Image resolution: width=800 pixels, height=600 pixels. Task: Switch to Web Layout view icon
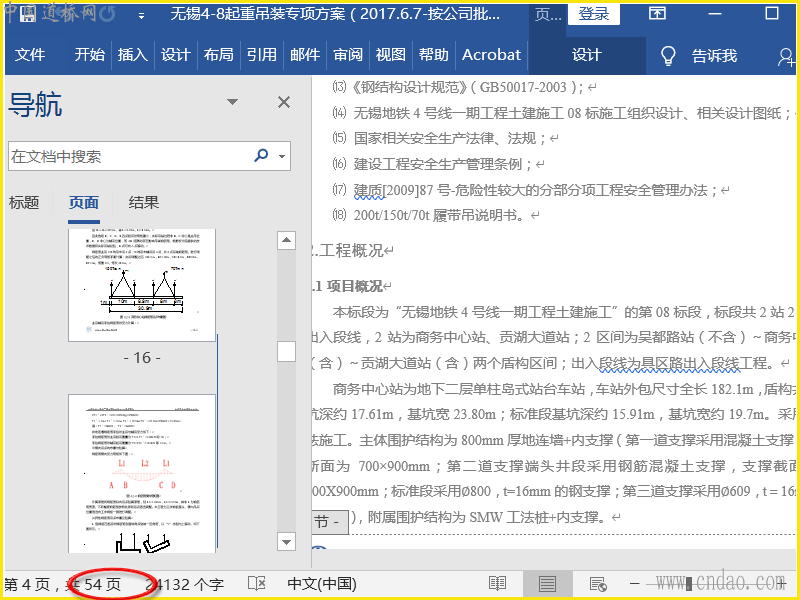(598, 583)
